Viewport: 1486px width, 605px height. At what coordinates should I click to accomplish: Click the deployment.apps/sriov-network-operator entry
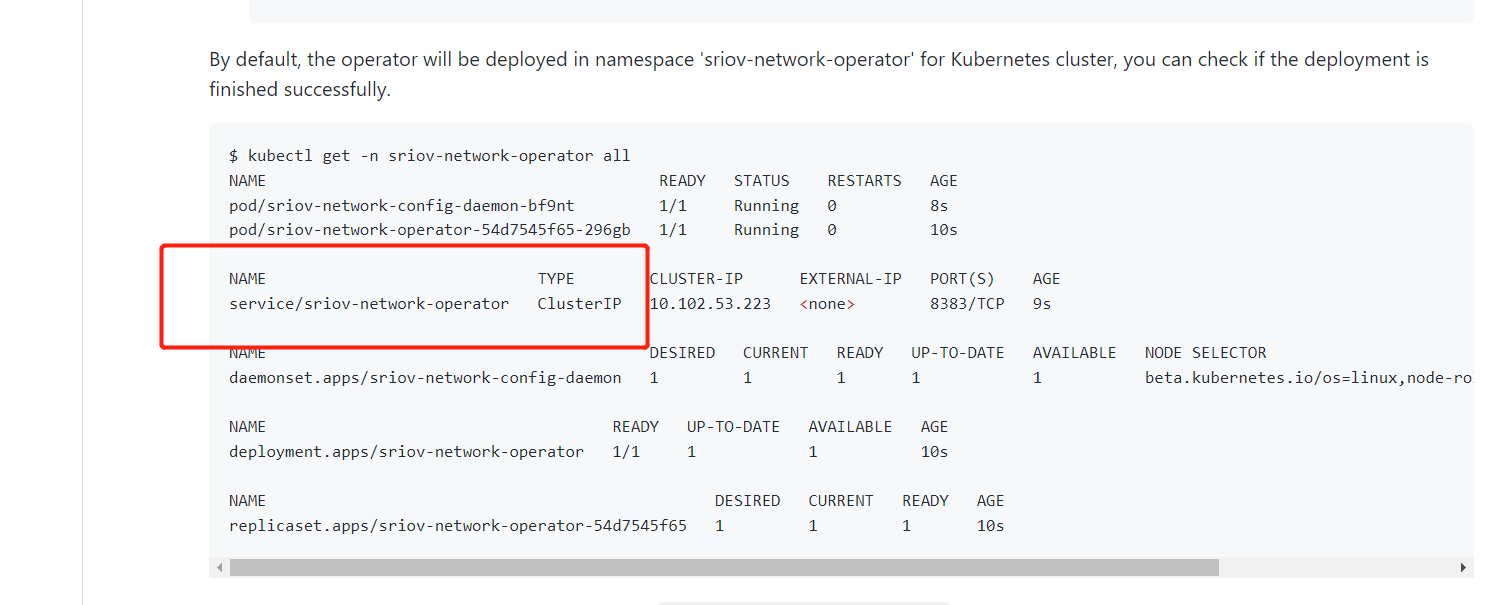404,451
